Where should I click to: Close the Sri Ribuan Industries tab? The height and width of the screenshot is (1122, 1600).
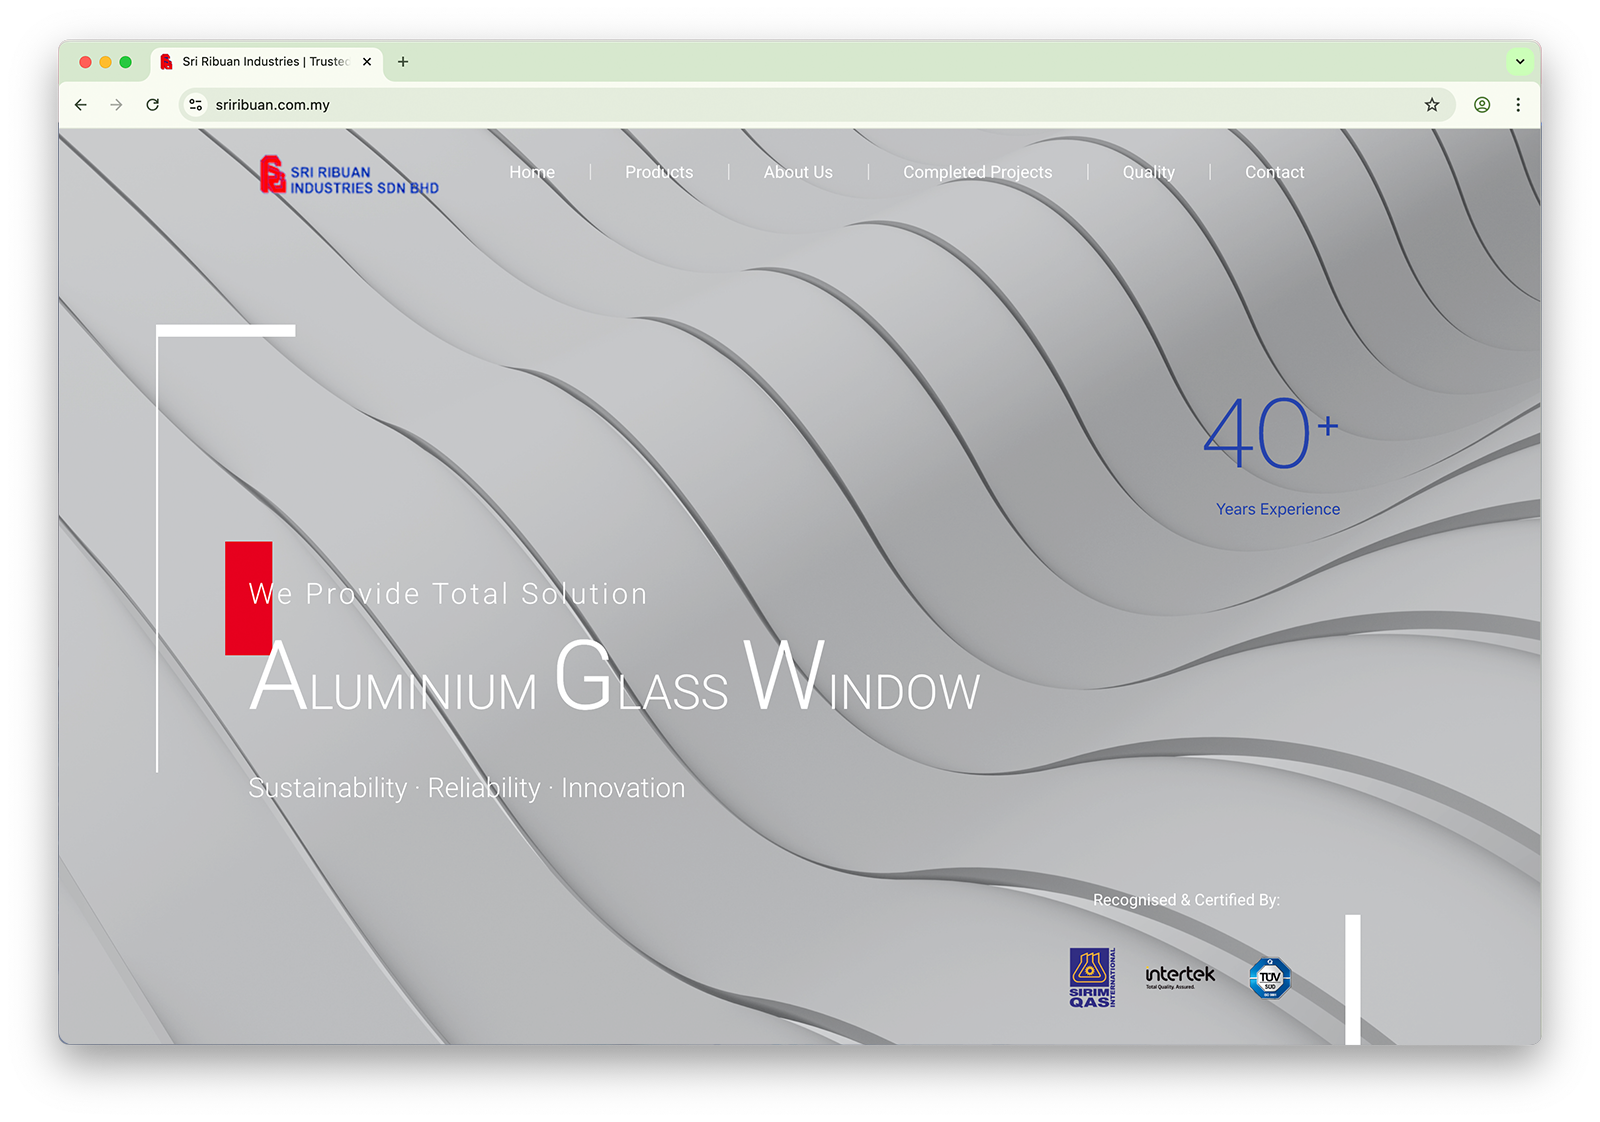click(x=367, y=62)
